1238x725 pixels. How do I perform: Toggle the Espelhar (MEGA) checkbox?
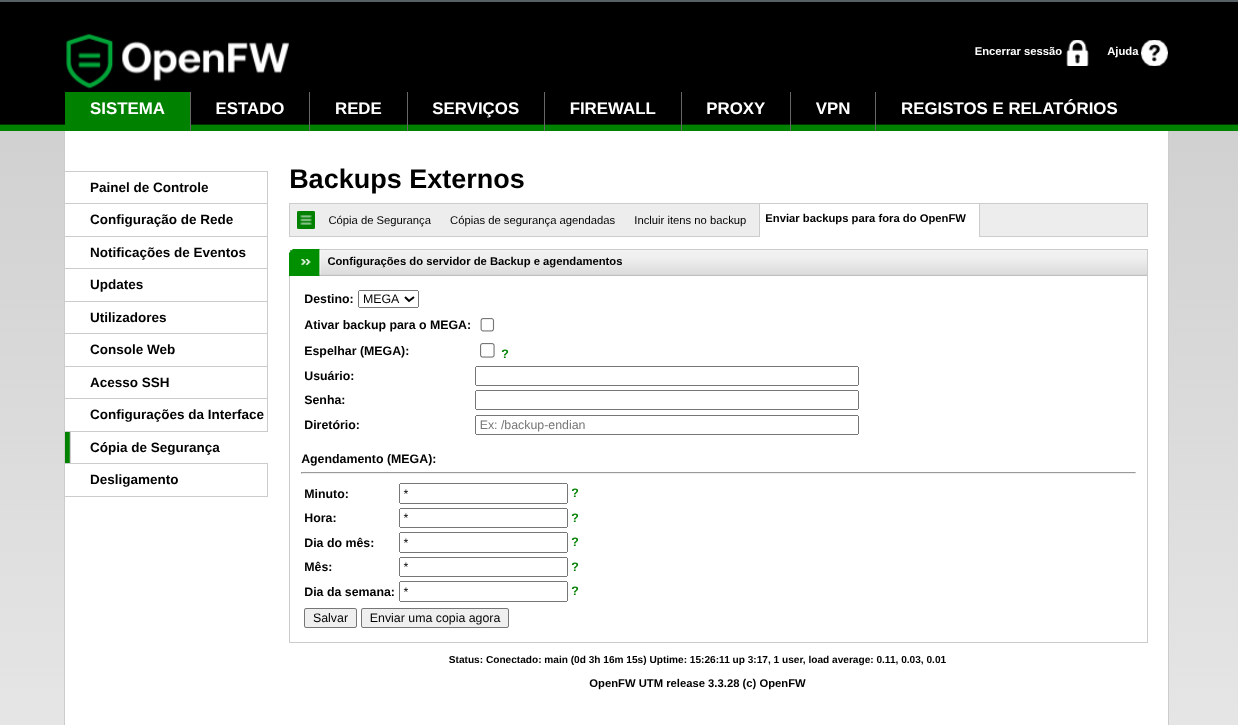(x=487, y=350)
